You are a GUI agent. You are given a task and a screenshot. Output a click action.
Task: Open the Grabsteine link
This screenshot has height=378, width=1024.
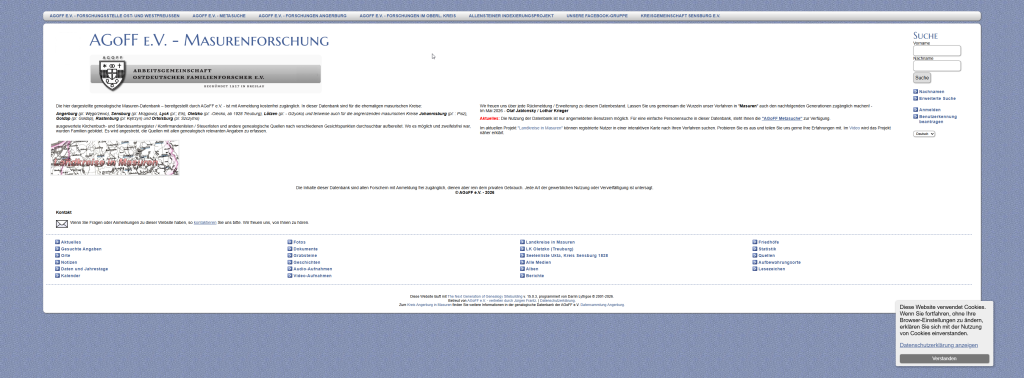(306, 256)
